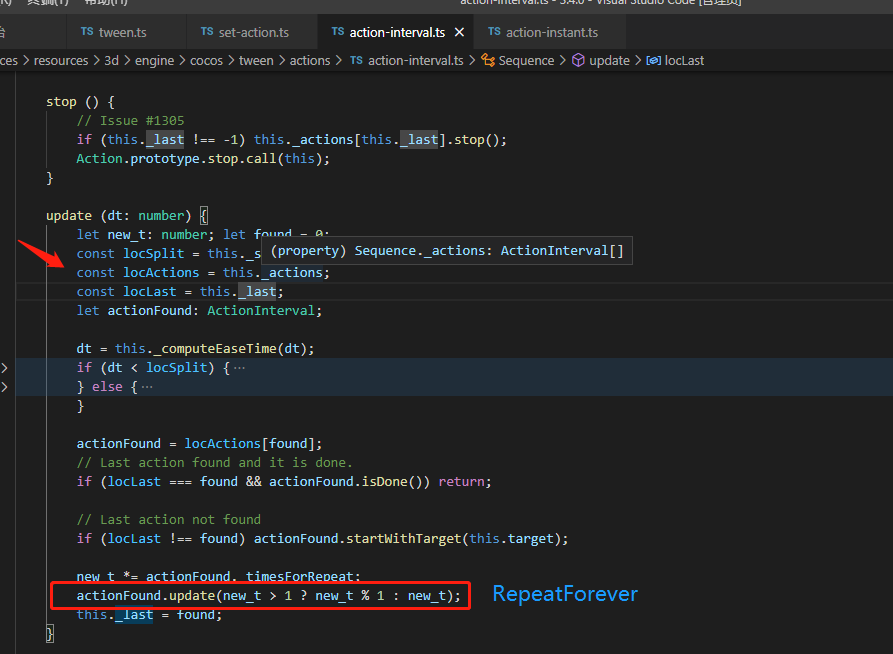Open the cocos breadcrumb folder
The image size is (893, 654).
pyautogui.click(x=206, y=60)
